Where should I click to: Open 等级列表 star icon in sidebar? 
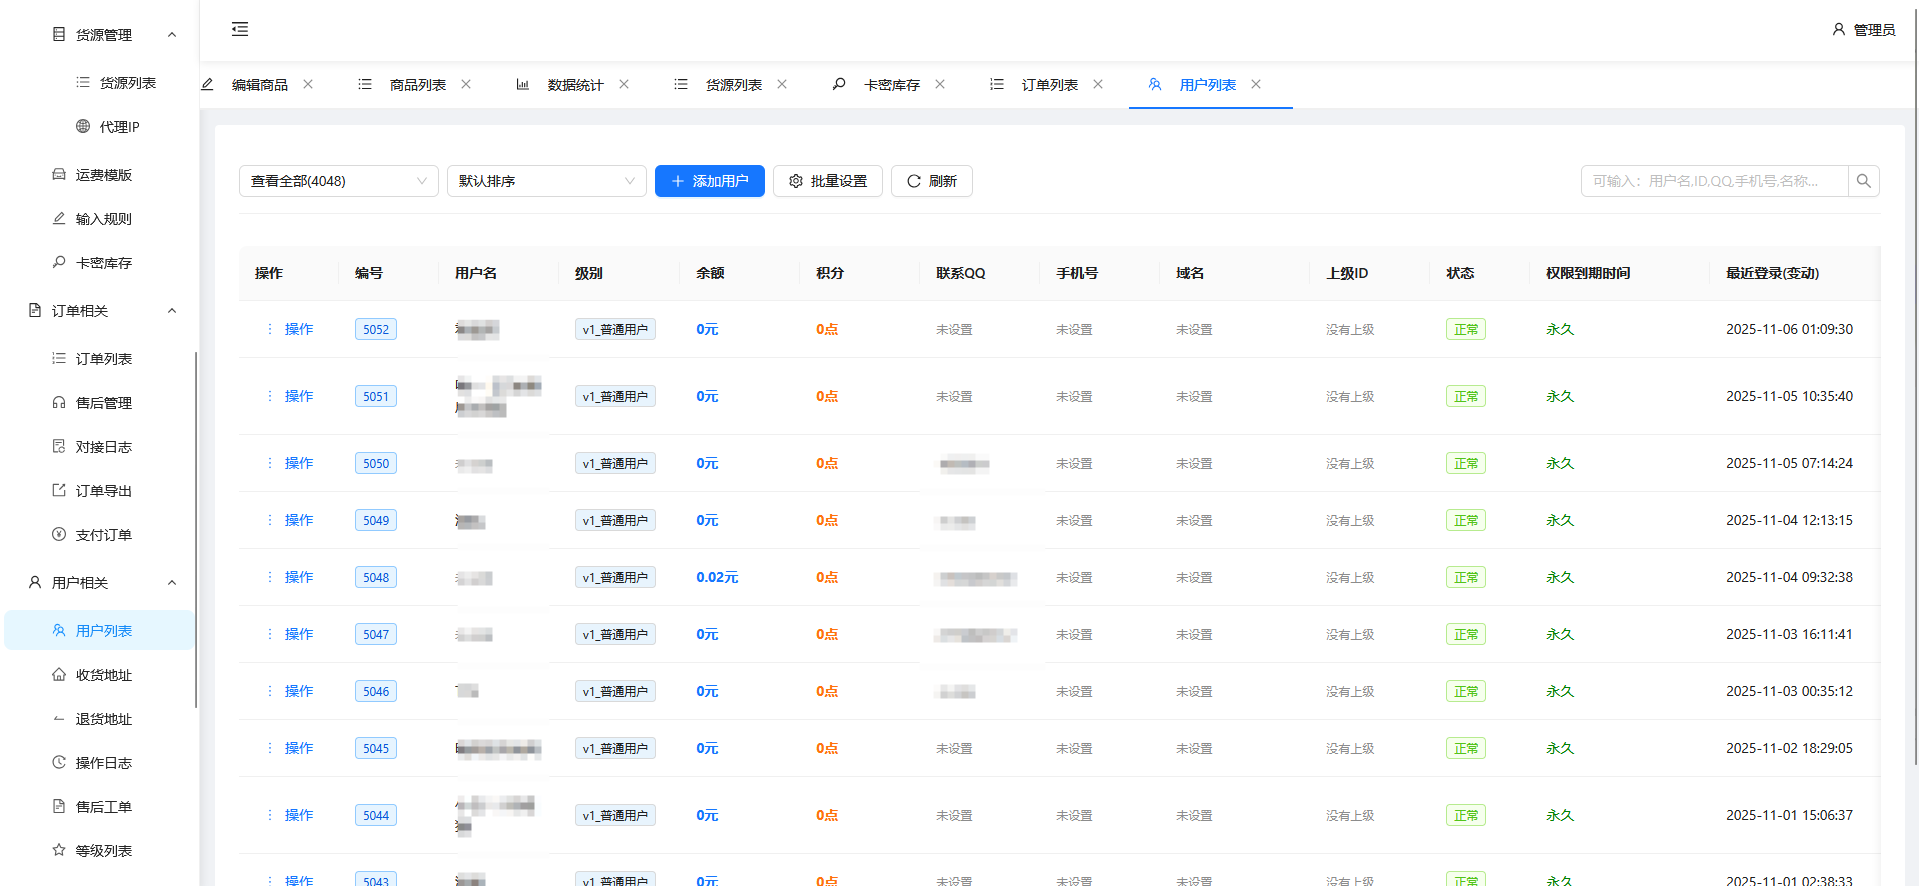[59, 851]
